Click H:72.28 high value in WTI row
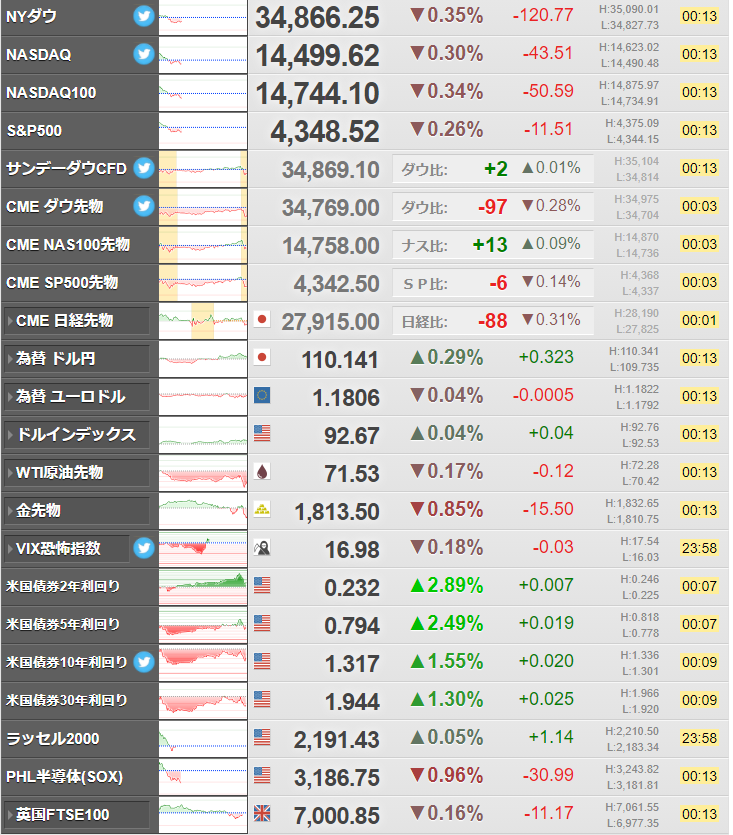733x835 pixels. pyautogui.click(x=640, y=465)
